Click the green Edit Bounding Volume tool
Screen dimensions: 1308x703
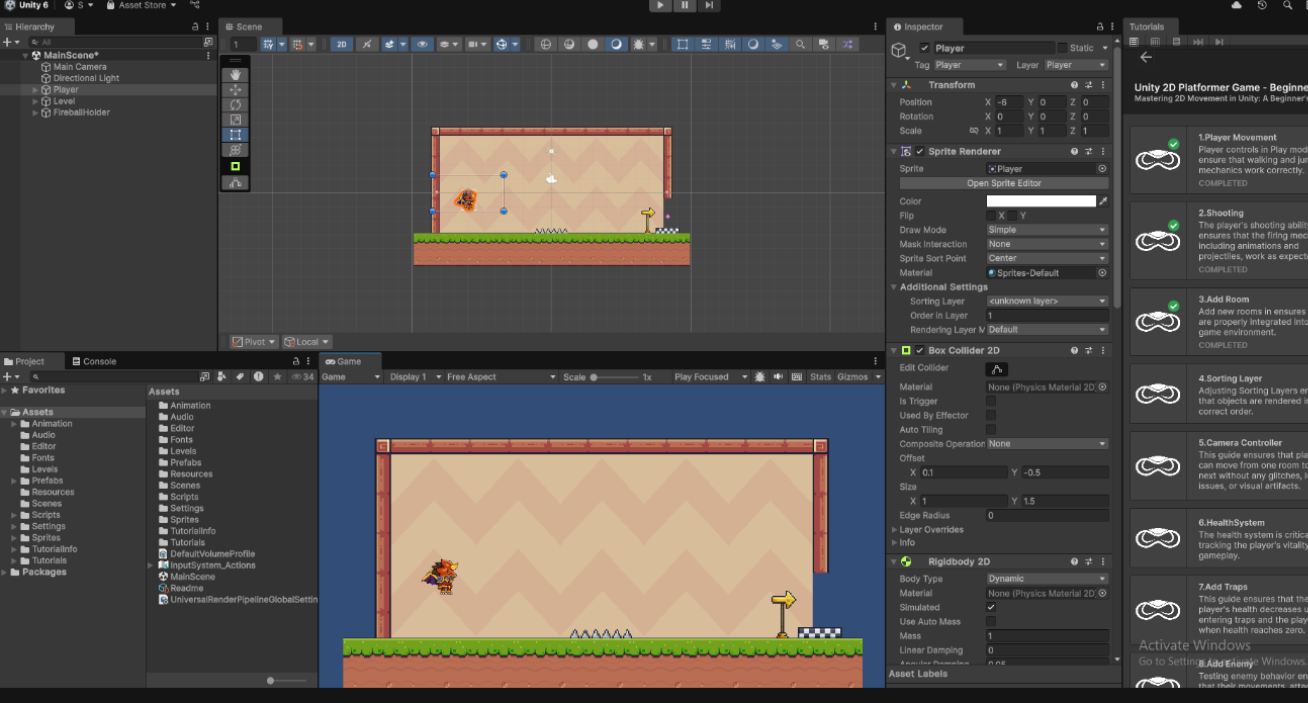(x=236, y=166)
